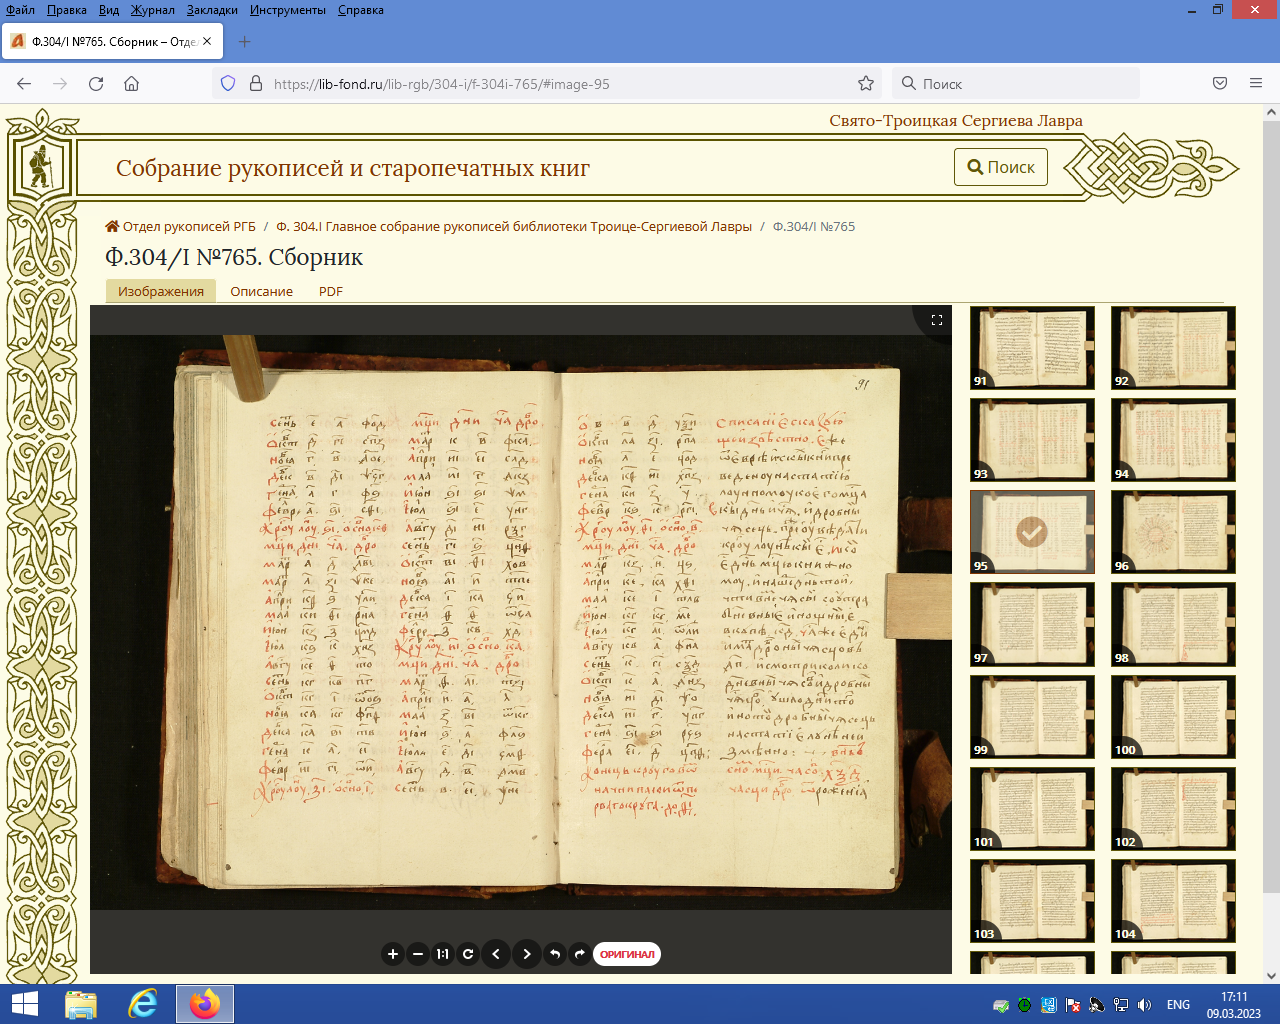1280x1024 pixels.
Task: Rotate the image clockwise
Action: [579, 954]
